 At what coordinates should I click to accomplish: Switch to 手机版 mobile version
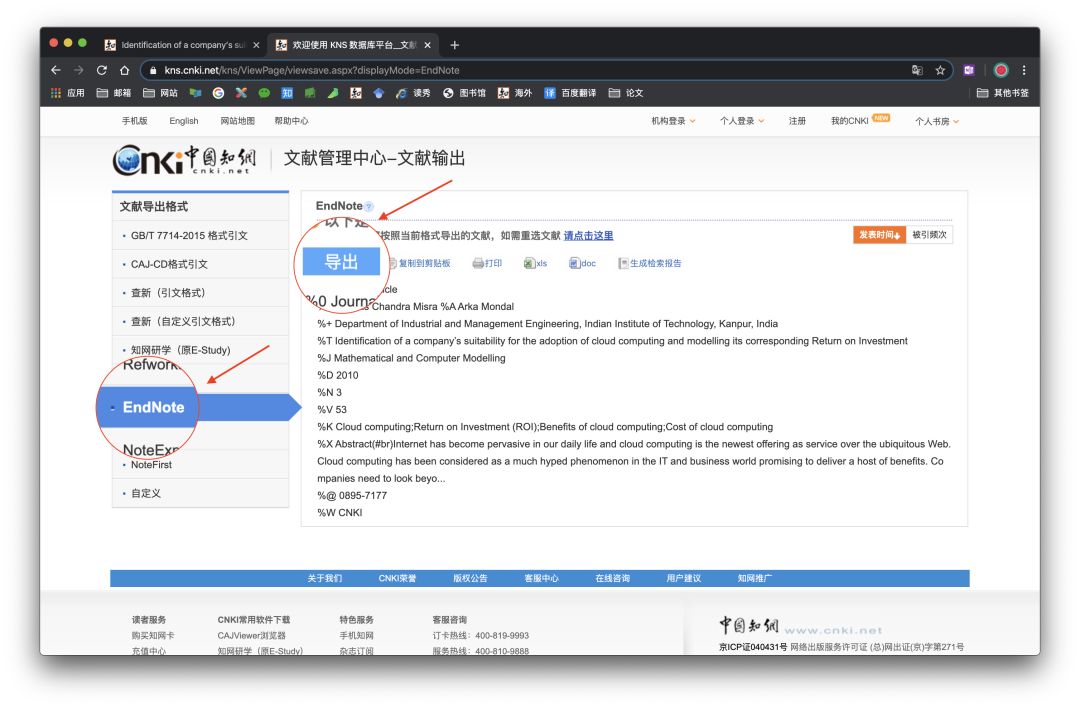click(x=134, y=121)
